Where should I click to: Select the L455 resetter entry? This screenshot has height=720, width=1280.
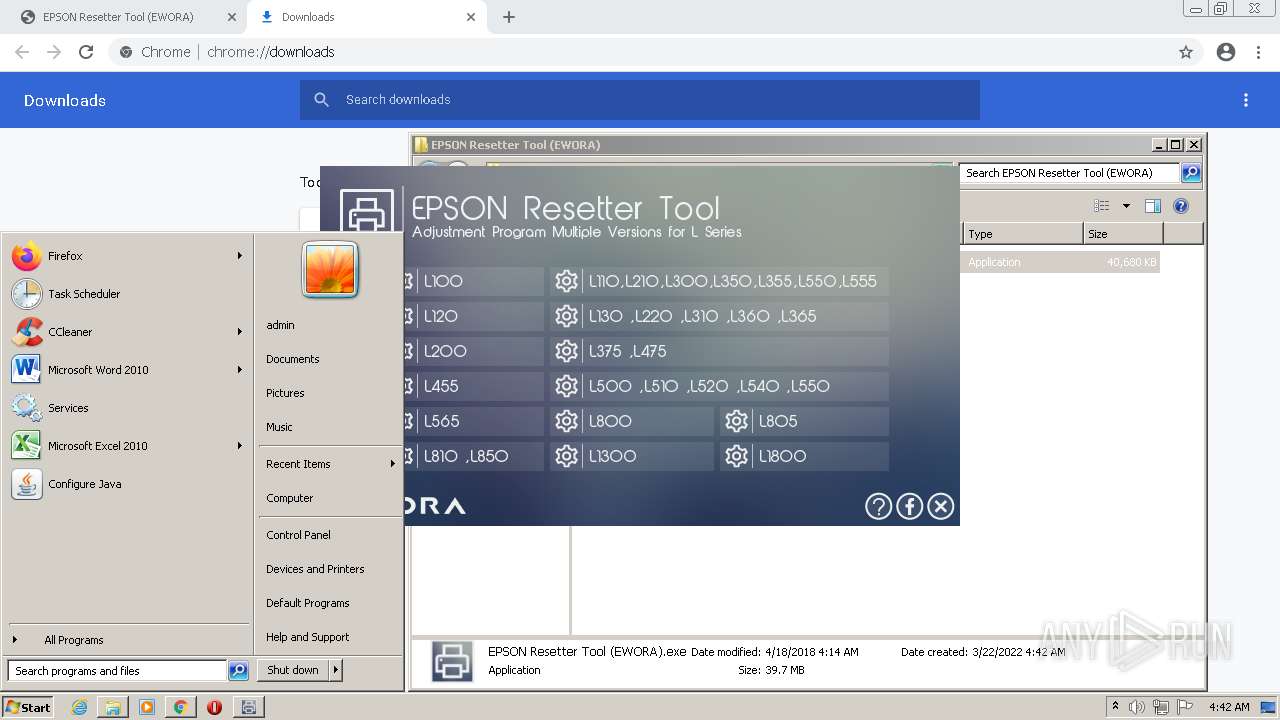point(474,386)
